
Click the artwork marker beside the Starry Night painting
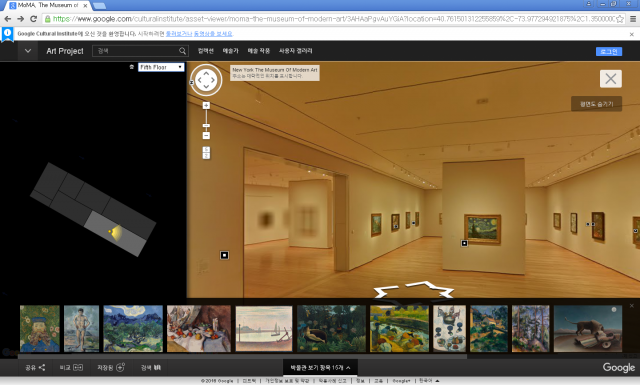(464, 243)
